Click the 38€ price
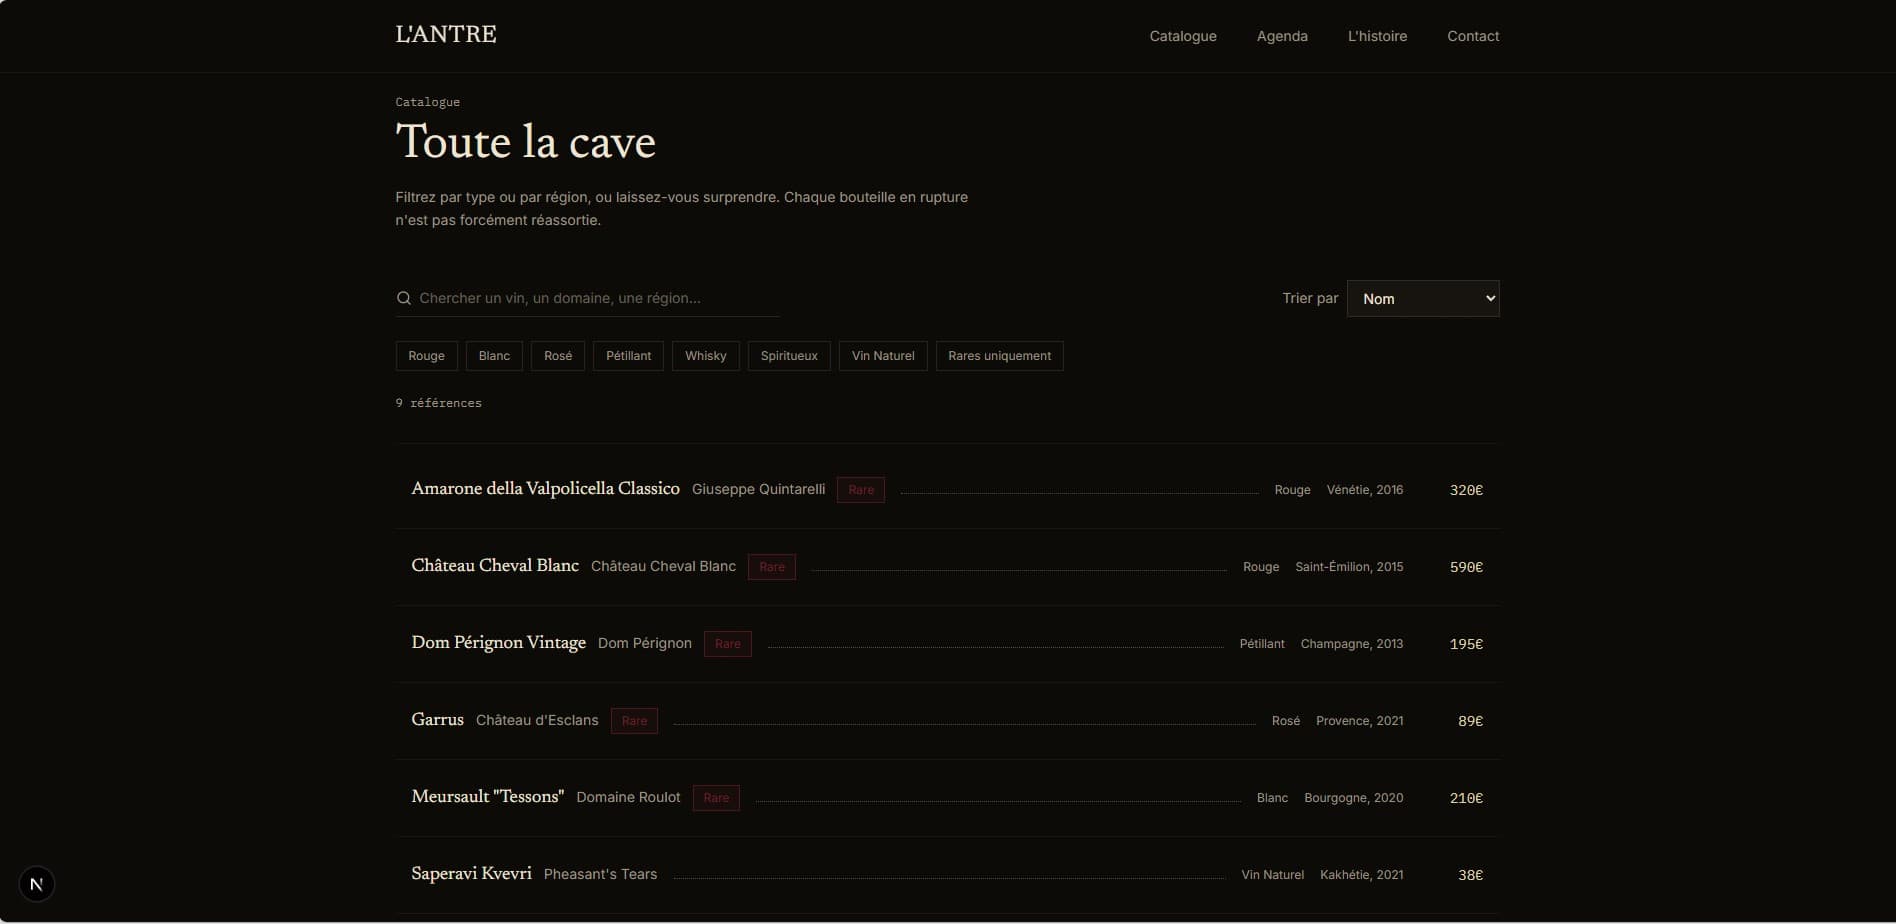The width and height of the screenshot is (1896, 924). tap(1470, 875)
